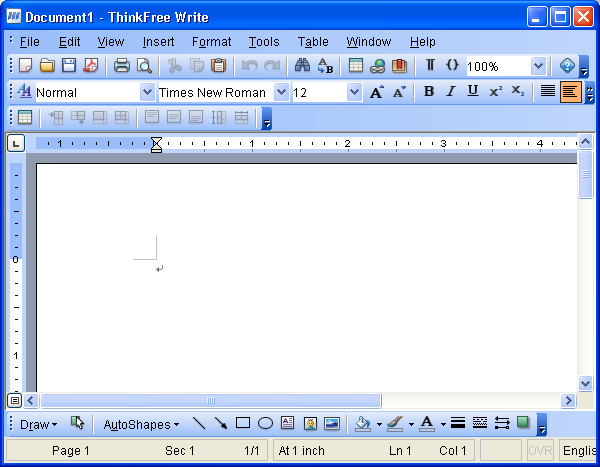
Task: Open print preview magnifier icon
Action: click(144, 65)
